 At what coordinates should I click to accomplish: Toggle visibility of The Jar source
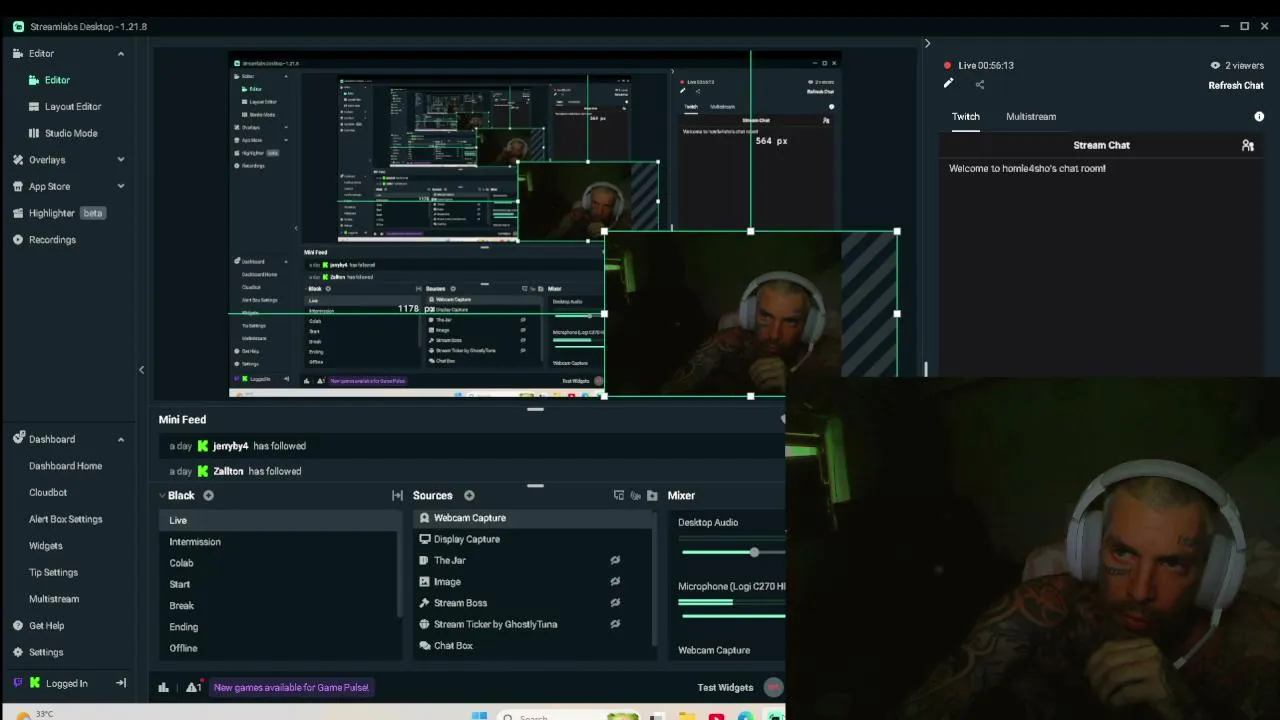click(615, 560)
